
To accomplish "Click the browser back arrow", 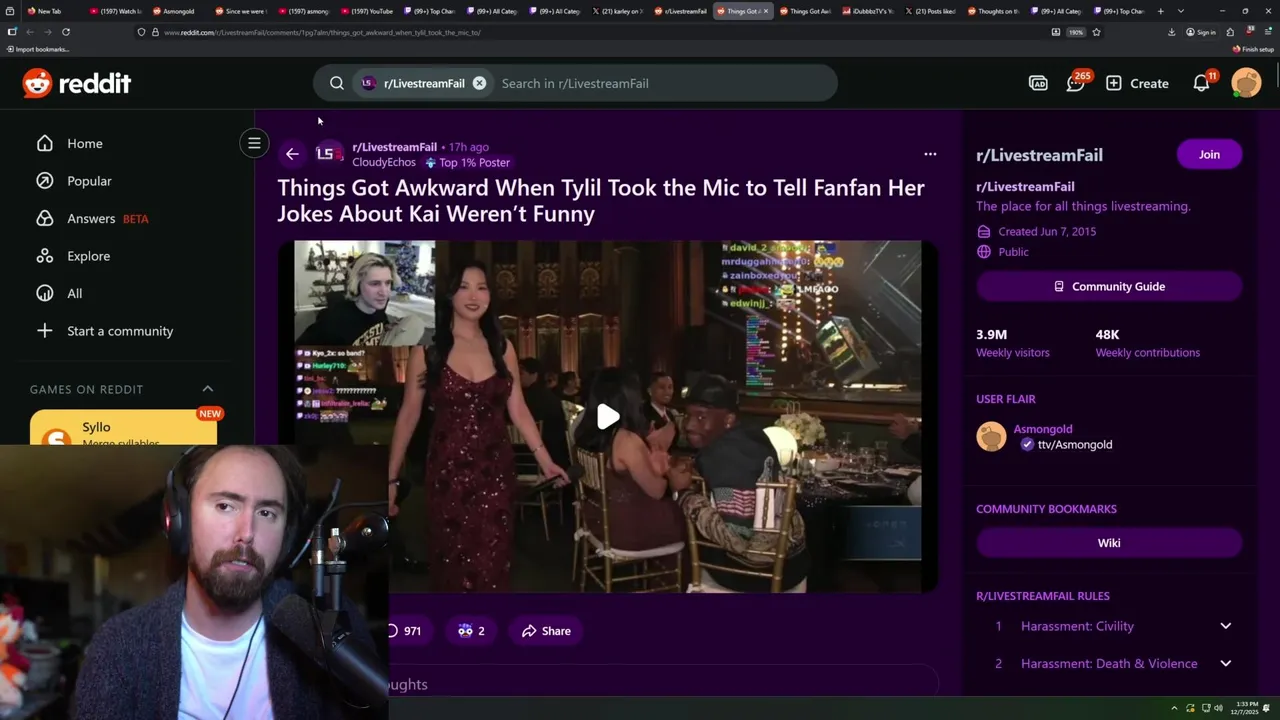I will click(x=29, y=32).
